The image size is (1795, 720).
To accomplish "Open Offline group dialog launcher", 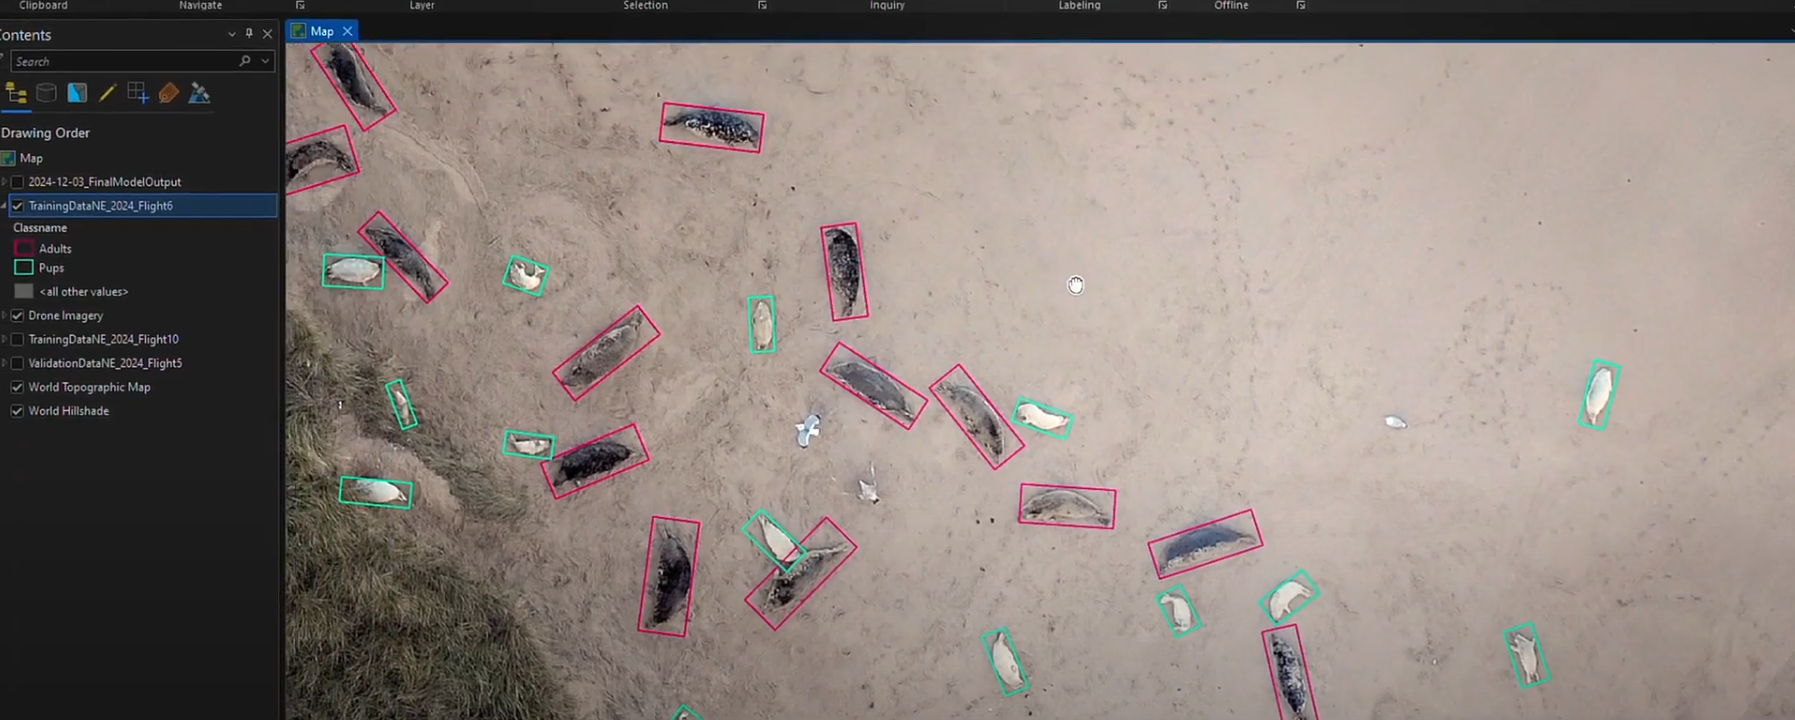I will point(1301,5).
